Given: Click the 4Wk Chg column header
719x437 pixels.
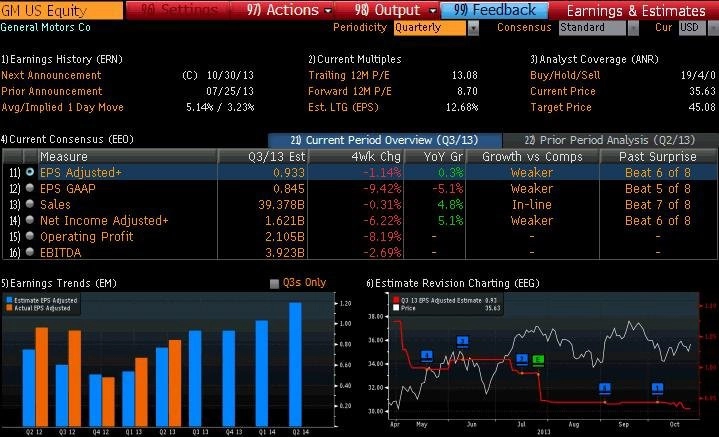Looking at the screenshot, I should click(356, 156).
